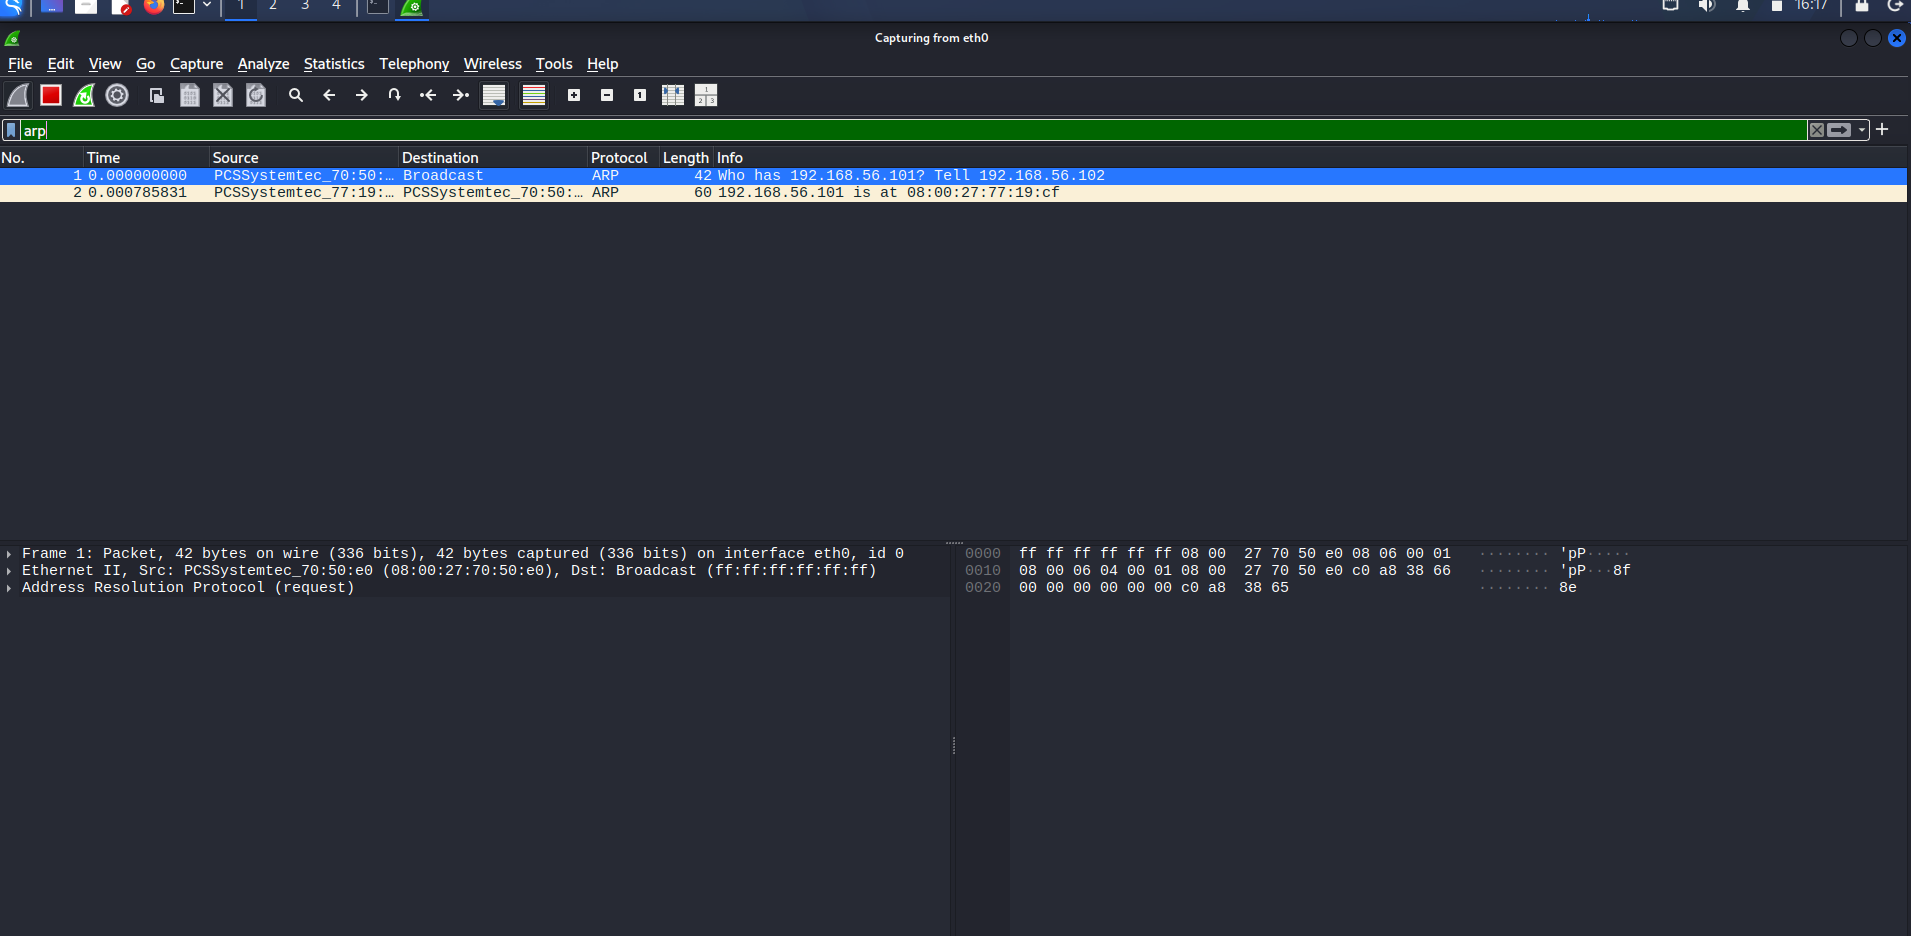Switch to workspace 3
Screen dimensions: 1911x936
[305, 6]
